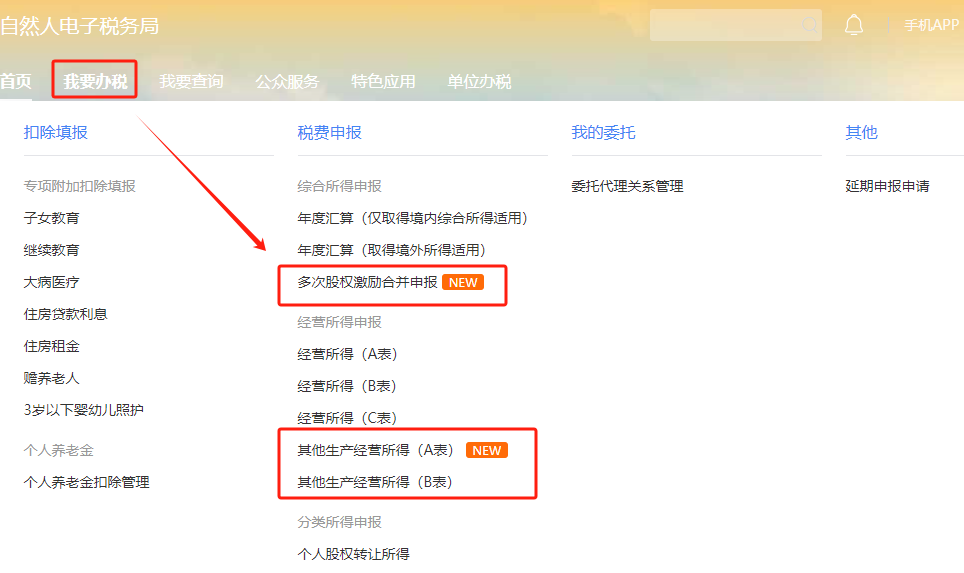Open 子女教育 deduction form
This screenshot has height=573, width=964.
point(52,218)
